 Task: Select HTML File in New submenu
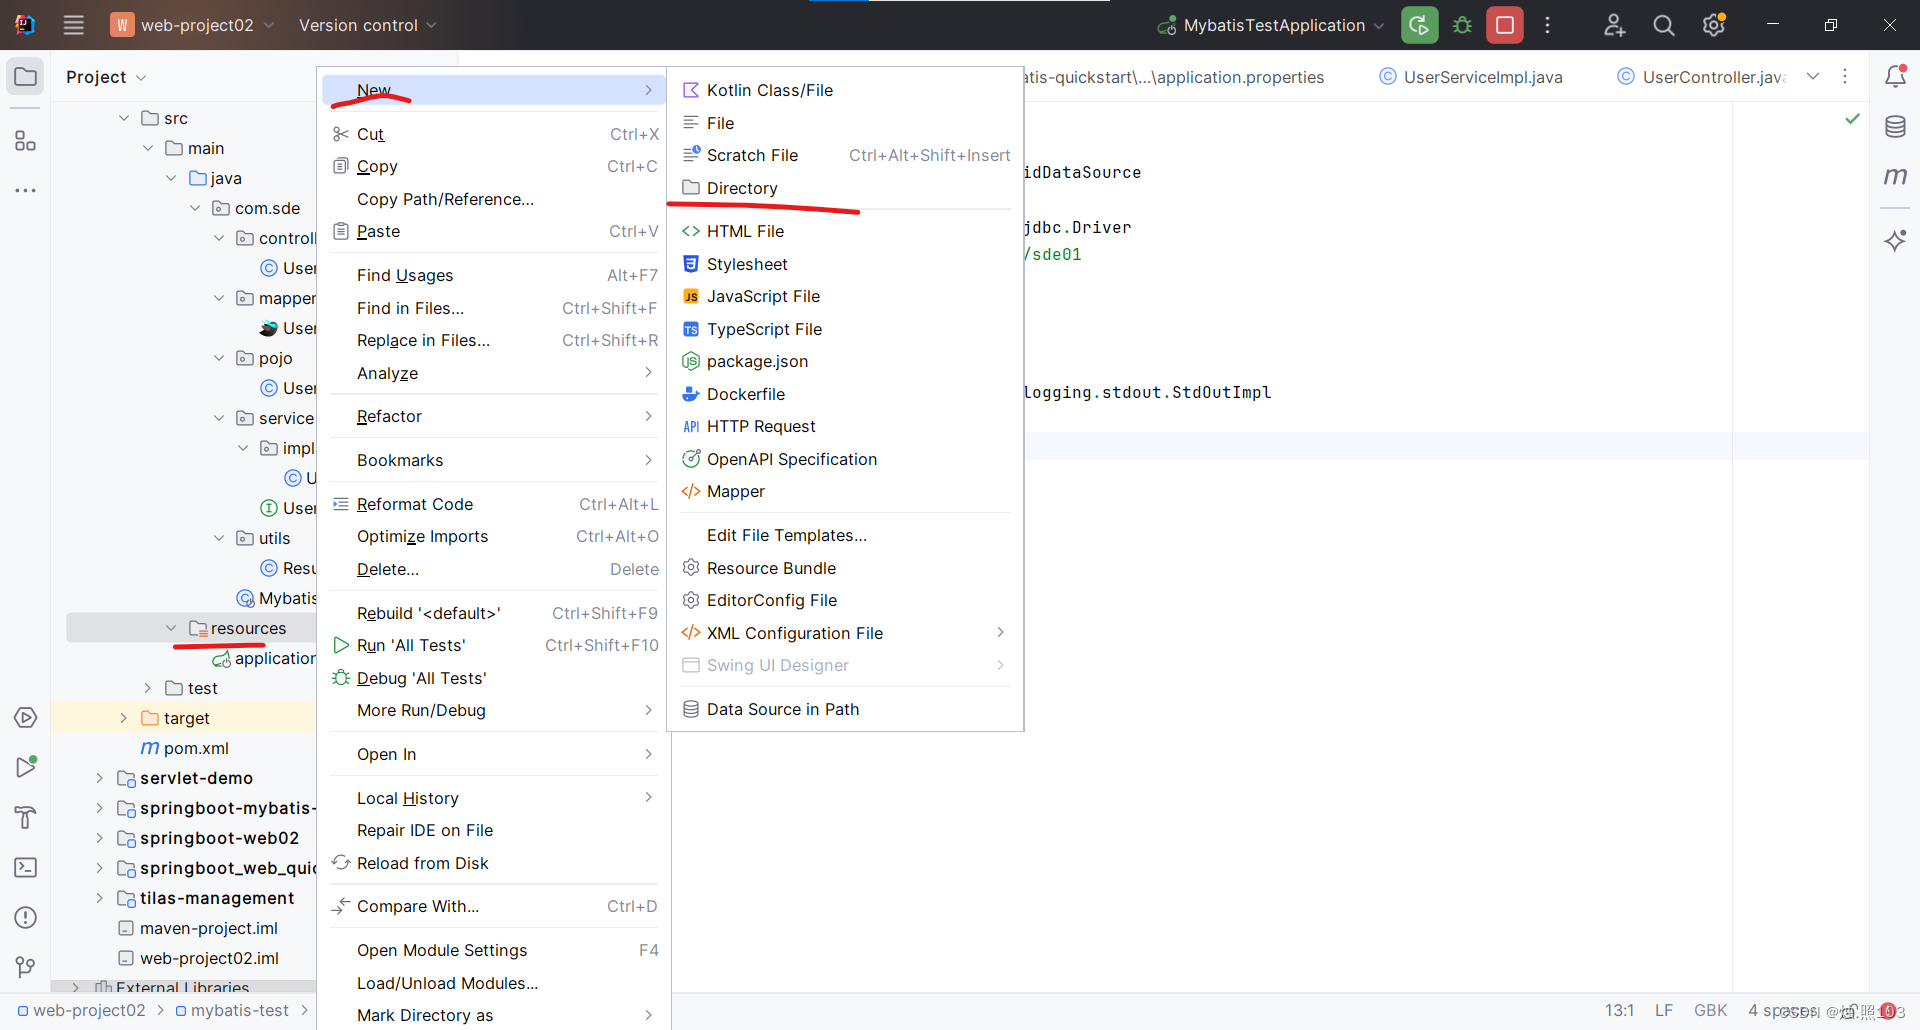pyautogui.click(x=845, y=231)
